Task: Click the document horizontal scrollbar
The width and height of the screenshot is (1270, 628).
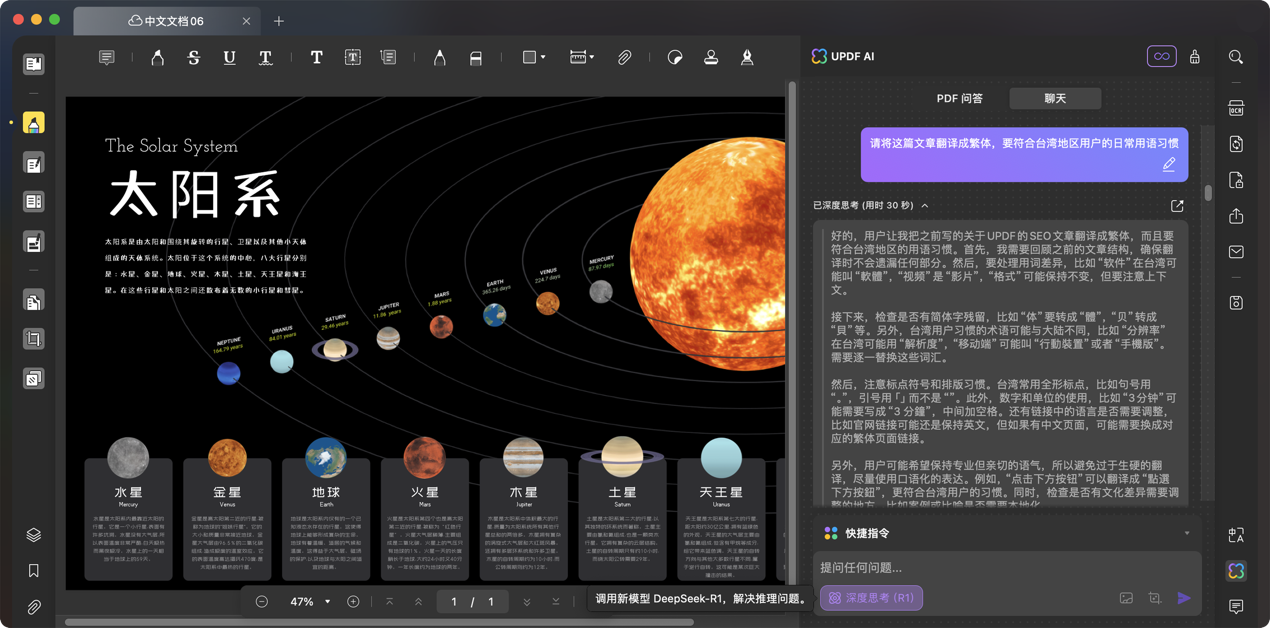Action: (x=379, y=622)
